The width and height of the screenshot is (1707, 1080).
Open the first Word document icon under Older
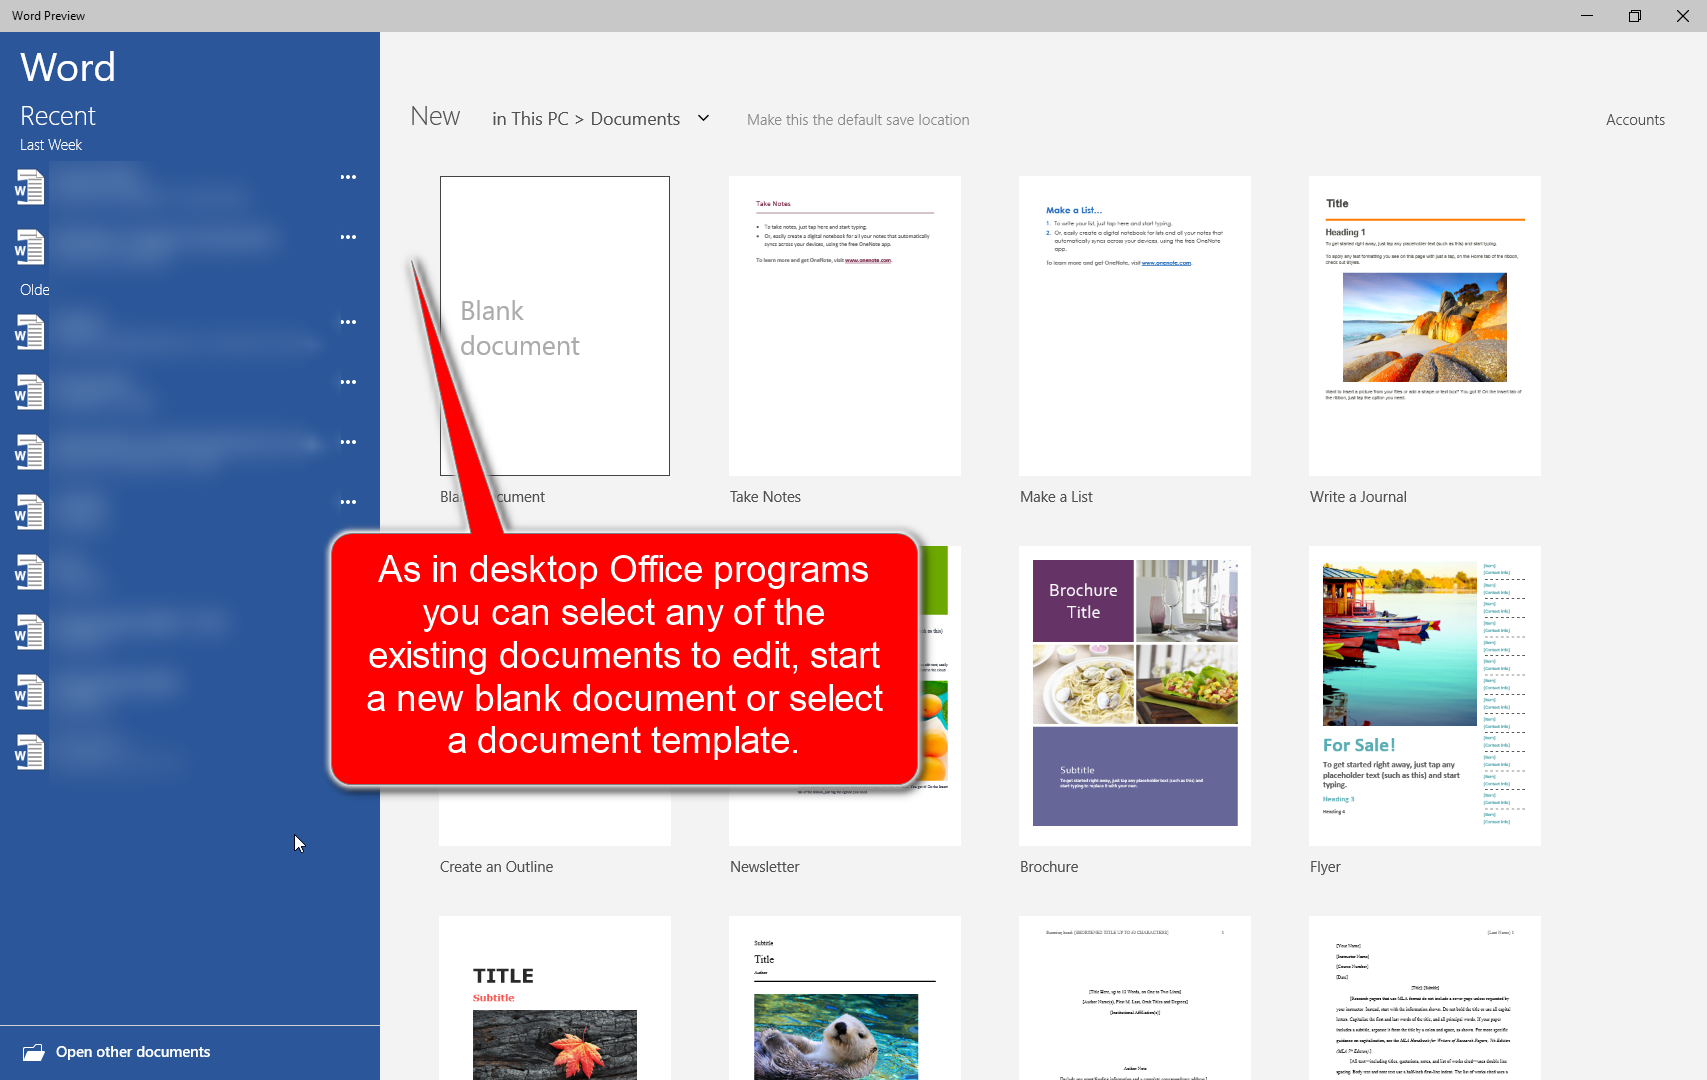click(30, 332)
